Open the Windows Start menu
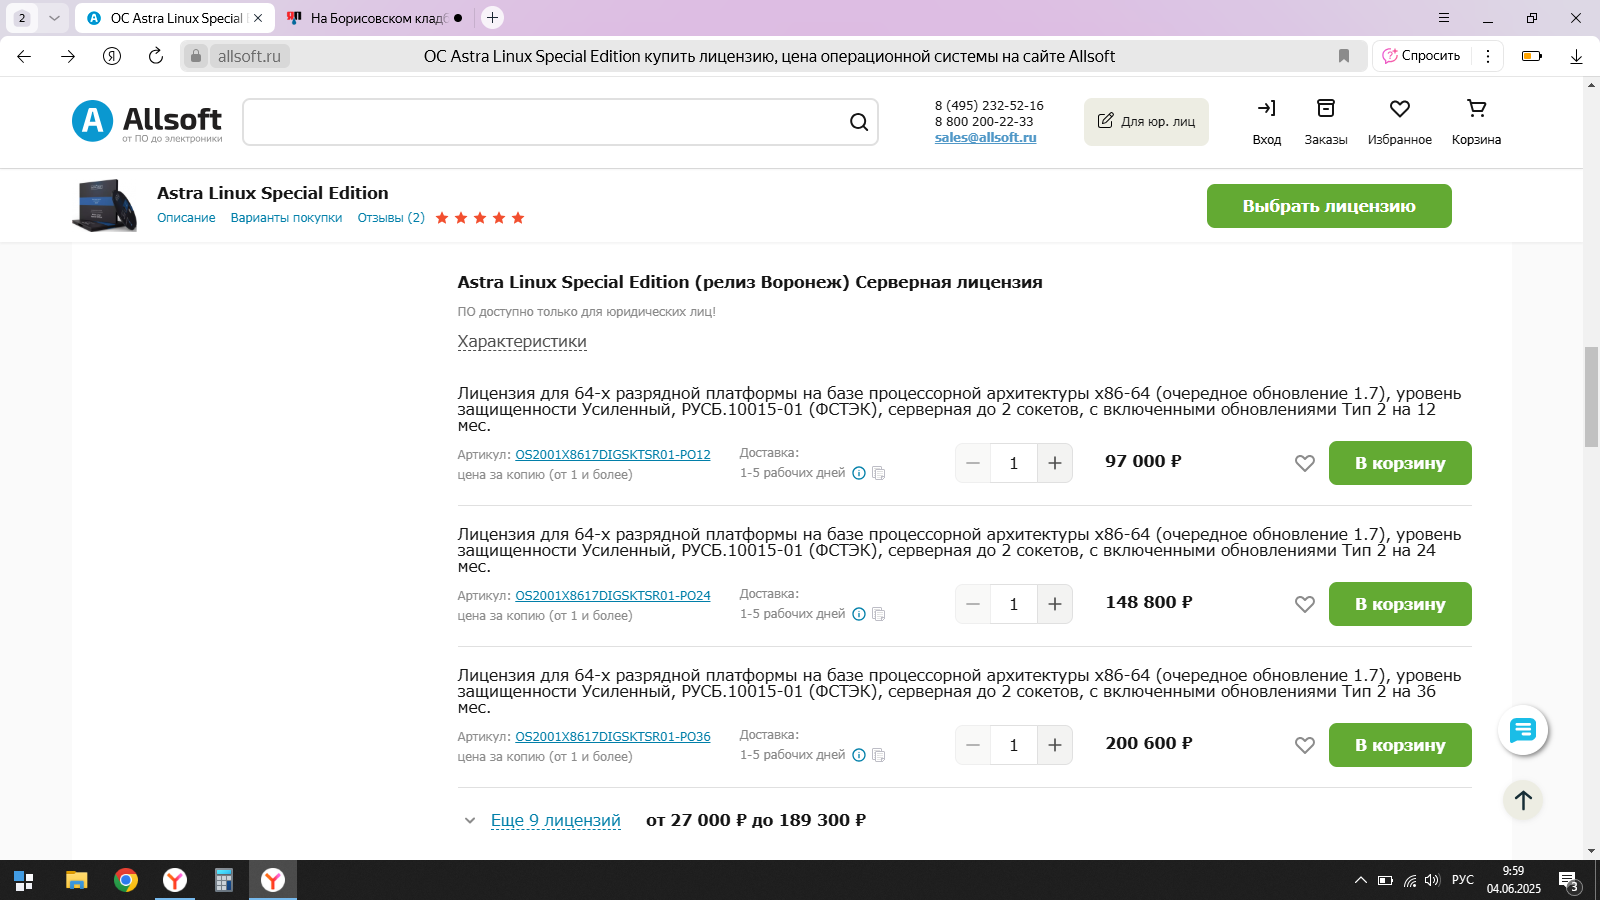The width and height of the screenshot is (1600, 900). click(24, 880)
